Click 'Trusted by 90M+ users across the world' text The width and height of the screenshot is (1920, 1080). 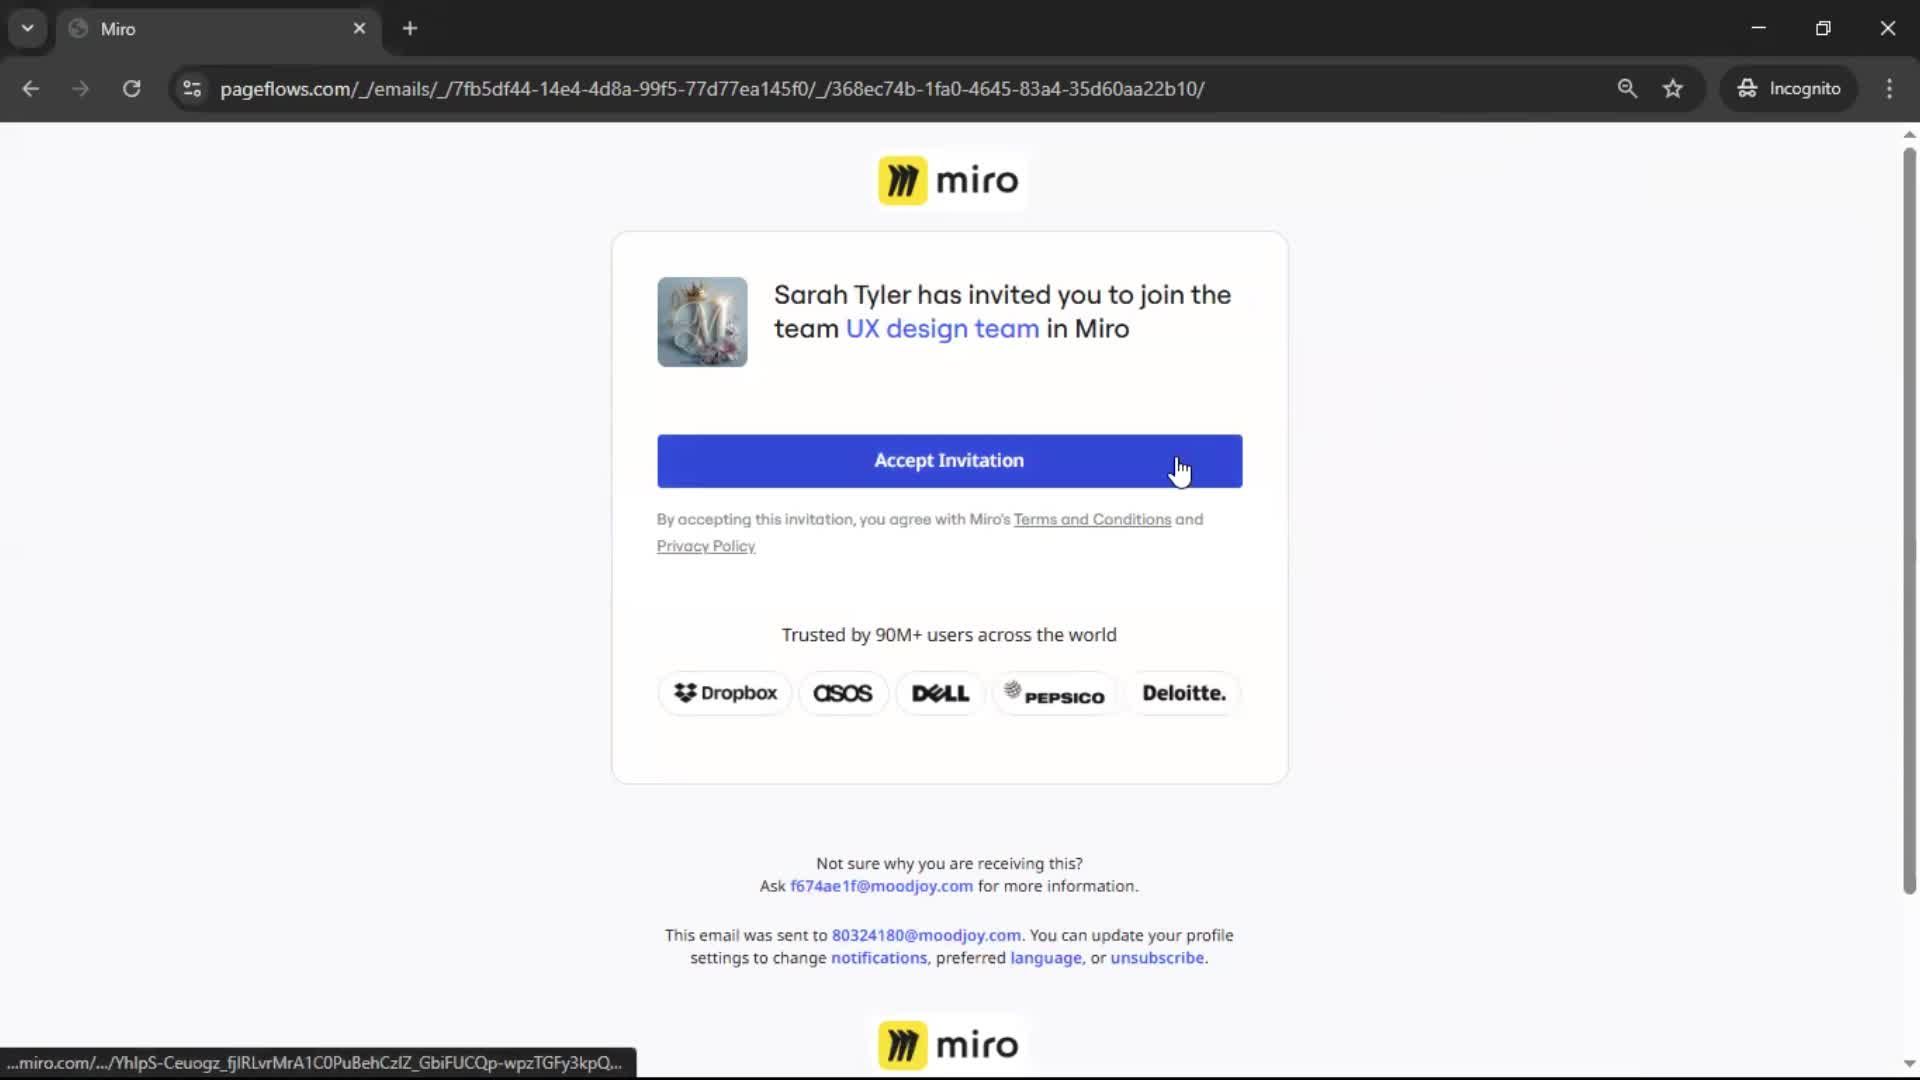(x=949, y=635)
